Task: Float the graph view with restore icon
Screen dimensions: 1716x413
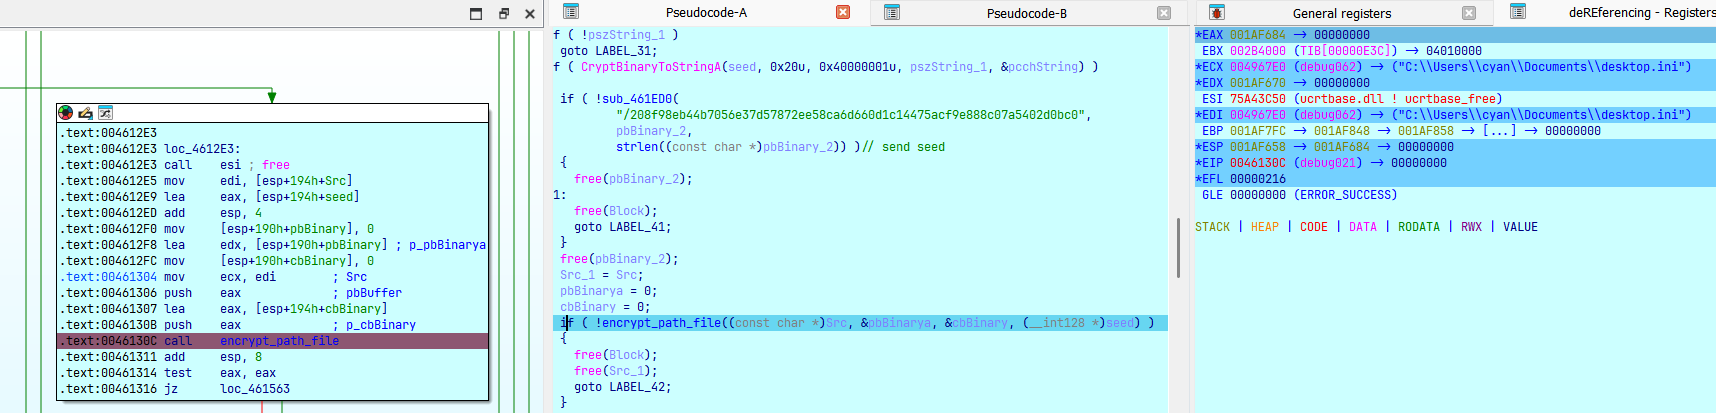Action: 503,13
